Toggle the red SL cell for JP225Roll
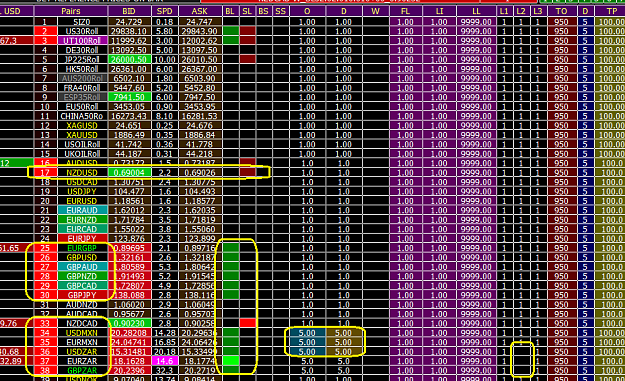The height and width of the screenshot is (381, 625). 248,59
